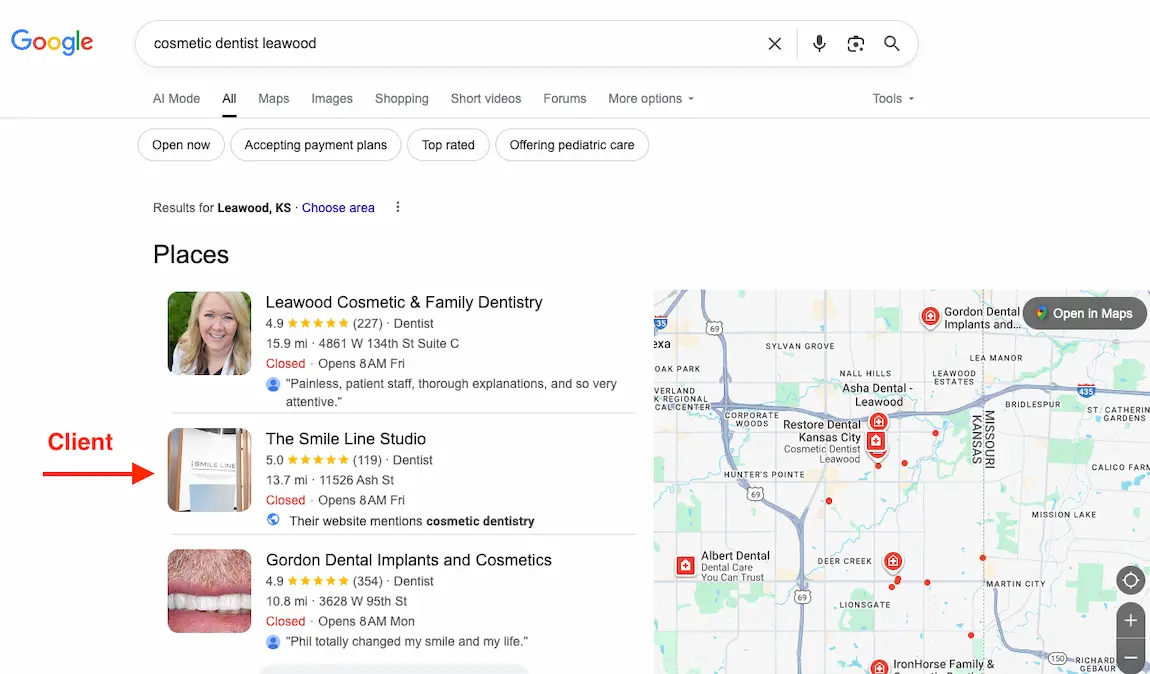Screen dimensions: 1150x674
Task: Click the map zoom in plus button
Action: (x=1131, y=620)
